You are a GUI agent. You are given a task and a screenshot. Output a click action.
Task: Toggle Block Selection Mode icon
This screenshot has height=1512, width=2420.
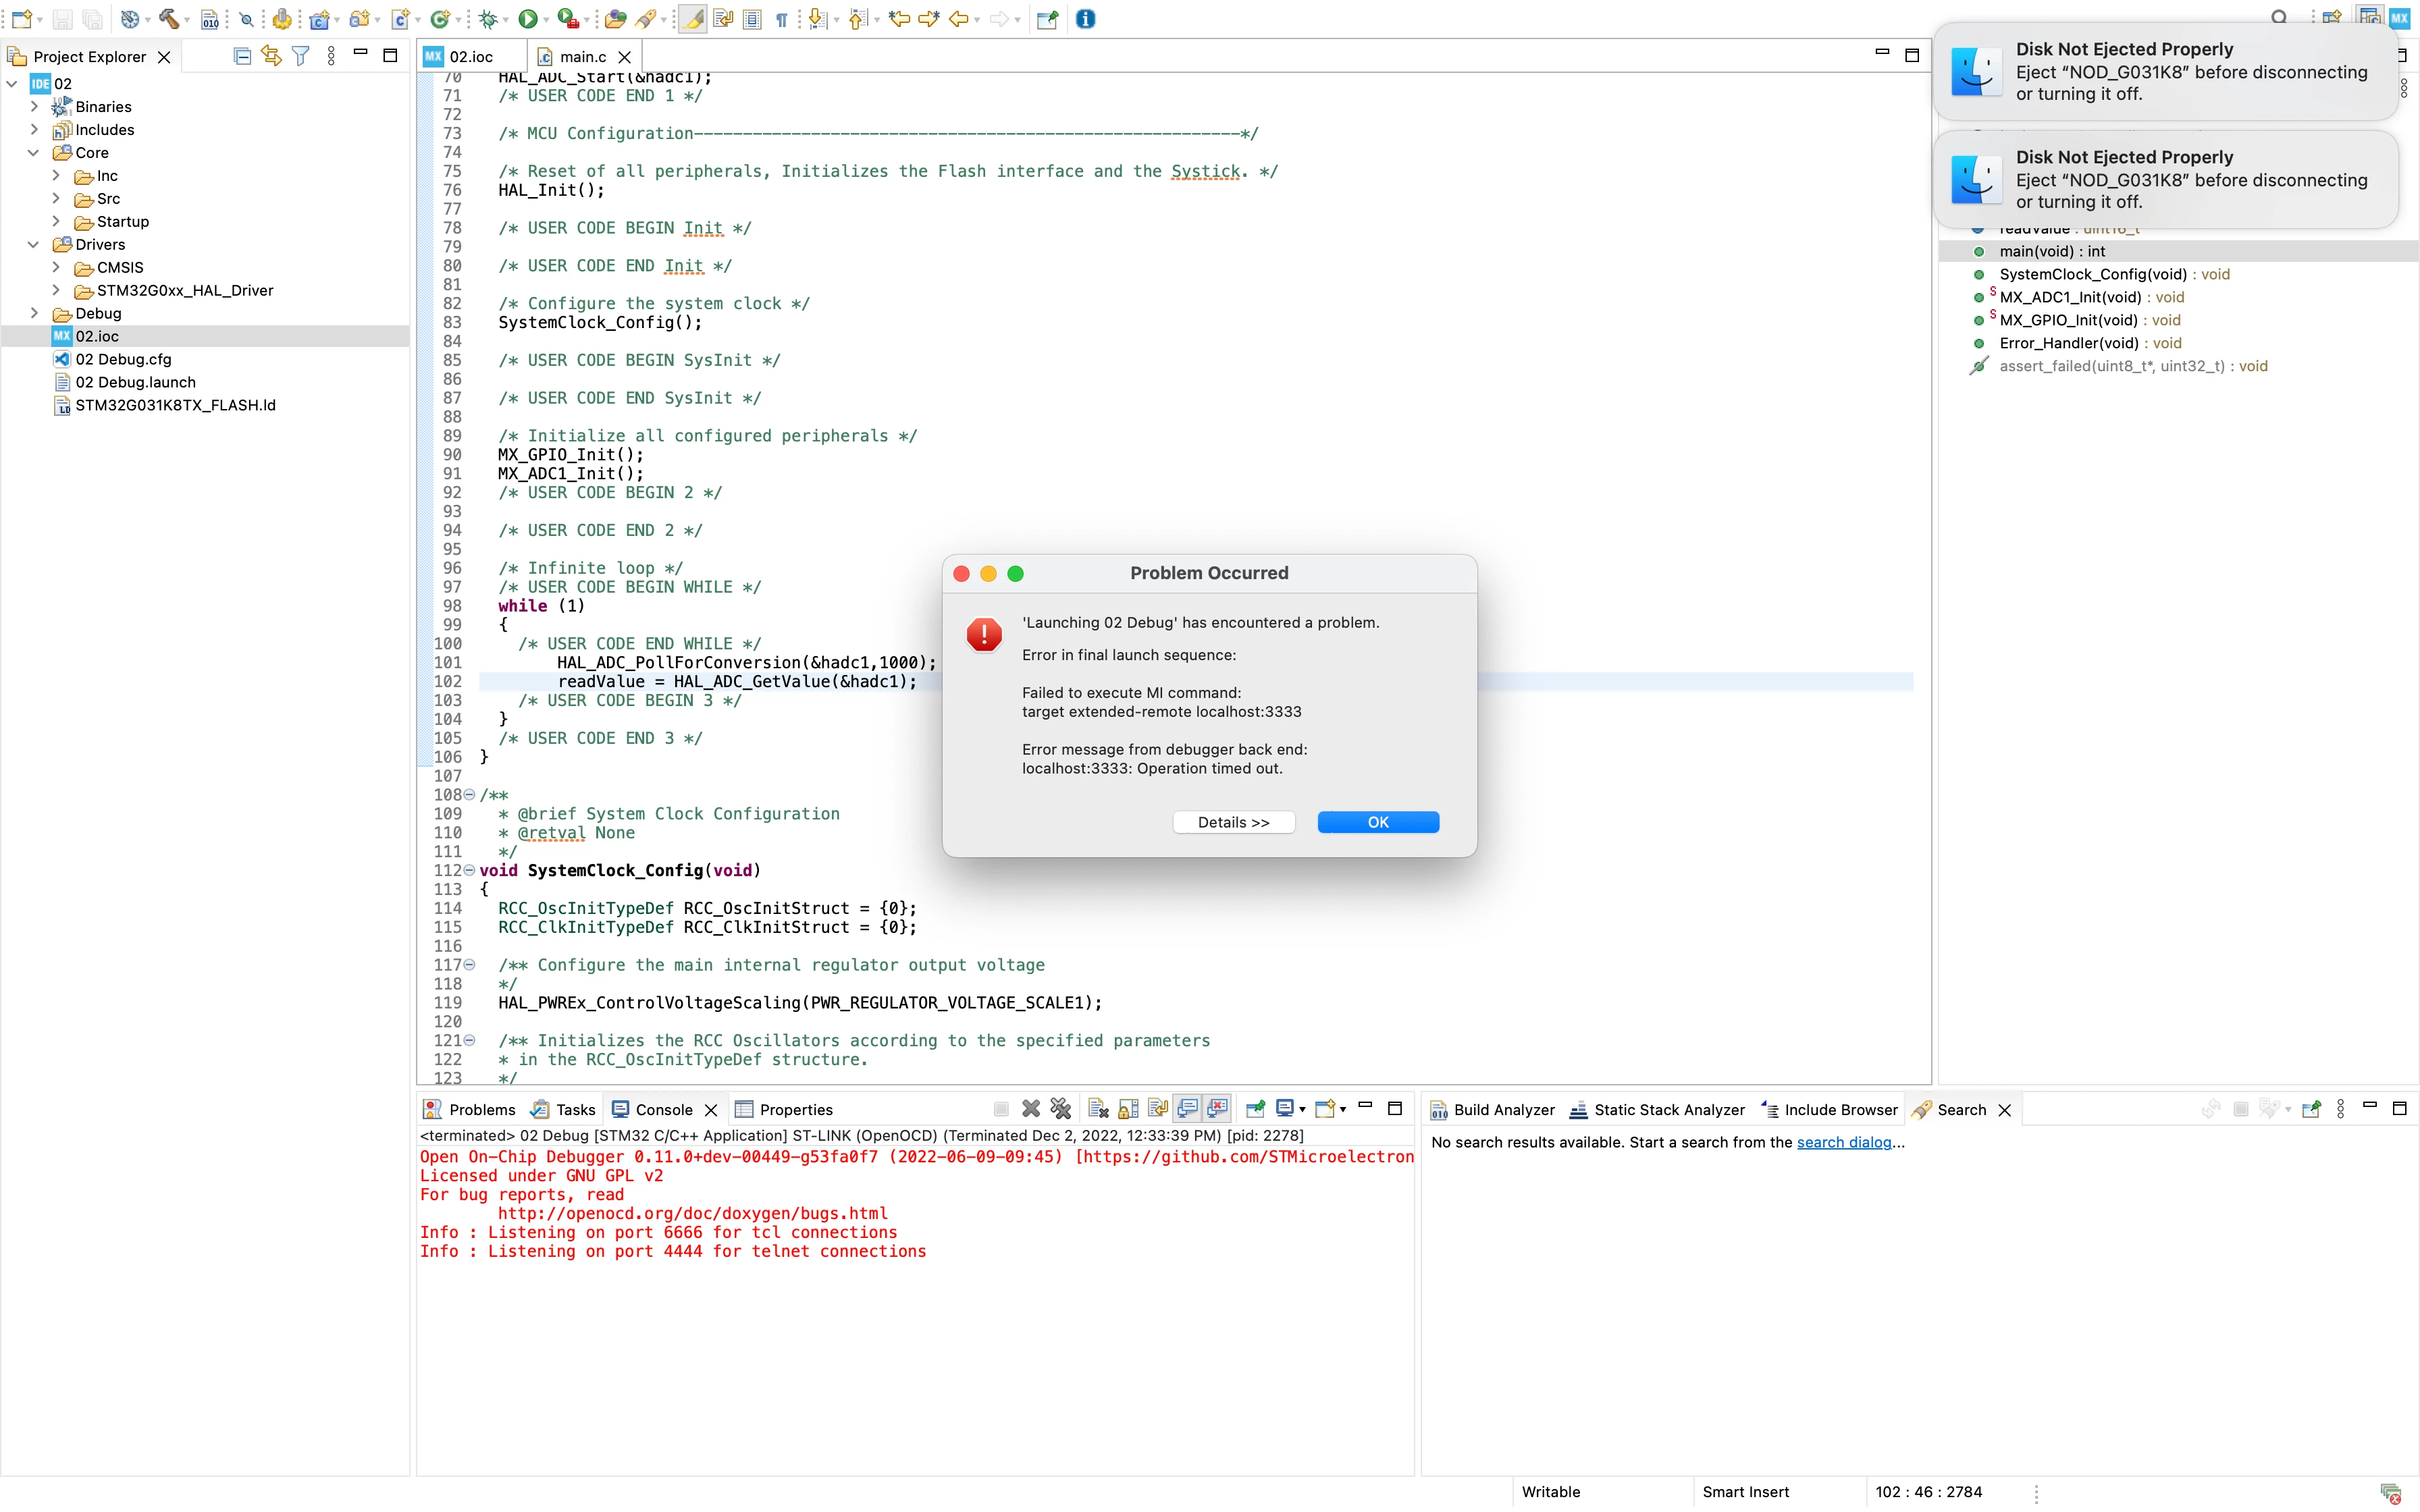coord(752,18)
